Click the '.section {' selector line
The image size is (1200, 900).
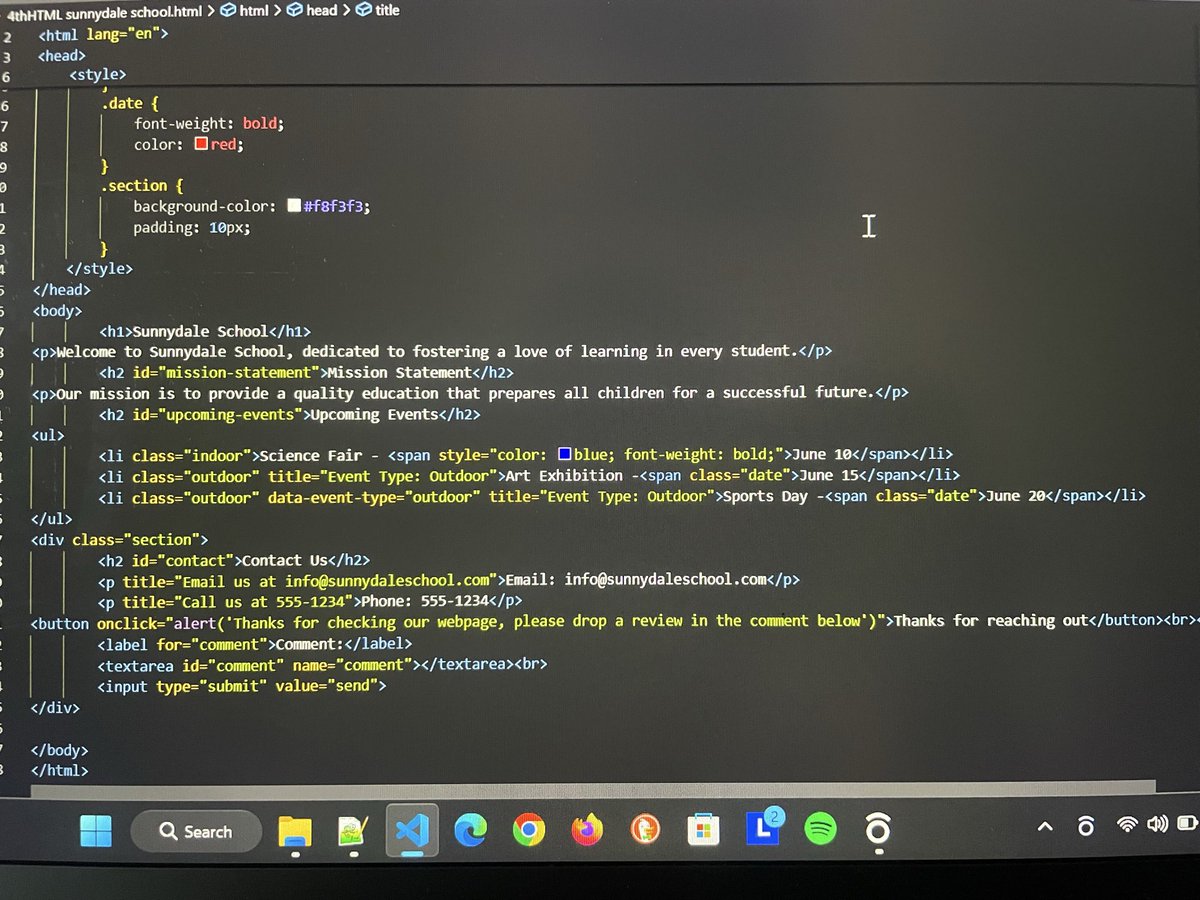(x=142, y=186)
